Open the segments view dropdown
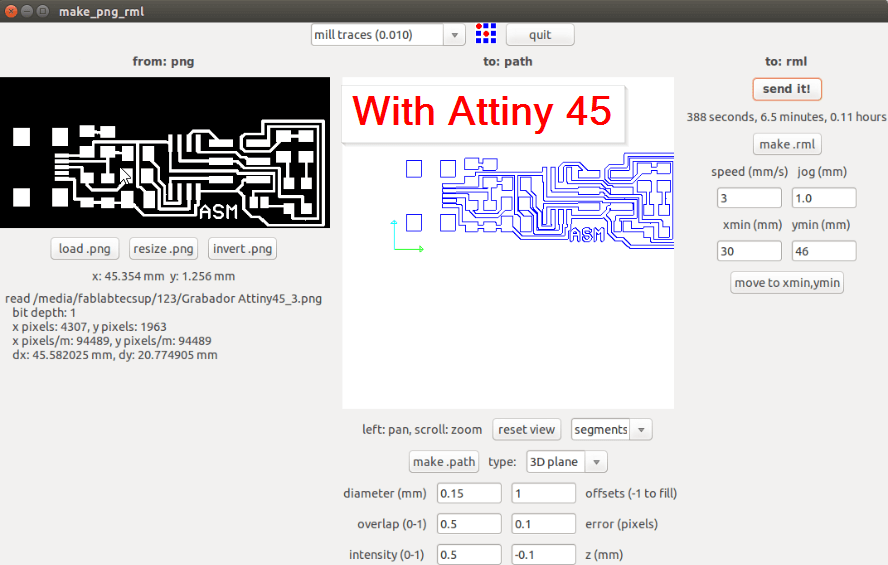The image size is (888, 565). (x=641, y=430)
